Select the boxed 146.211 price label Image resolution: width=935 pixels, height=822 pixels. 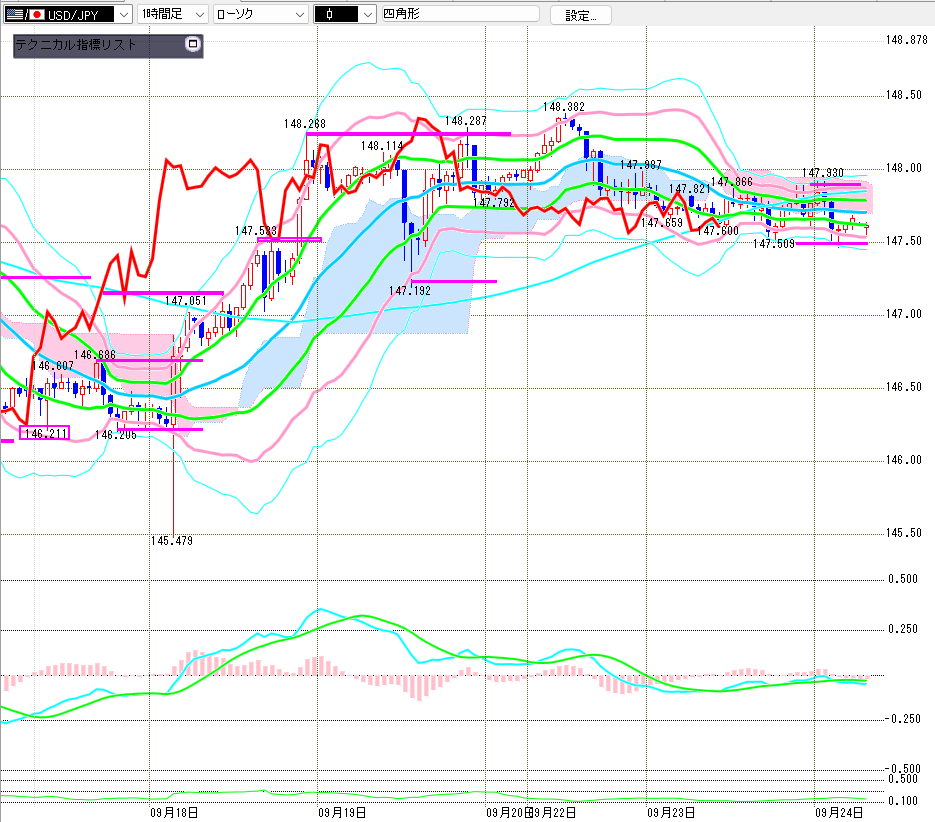(44, 434)
